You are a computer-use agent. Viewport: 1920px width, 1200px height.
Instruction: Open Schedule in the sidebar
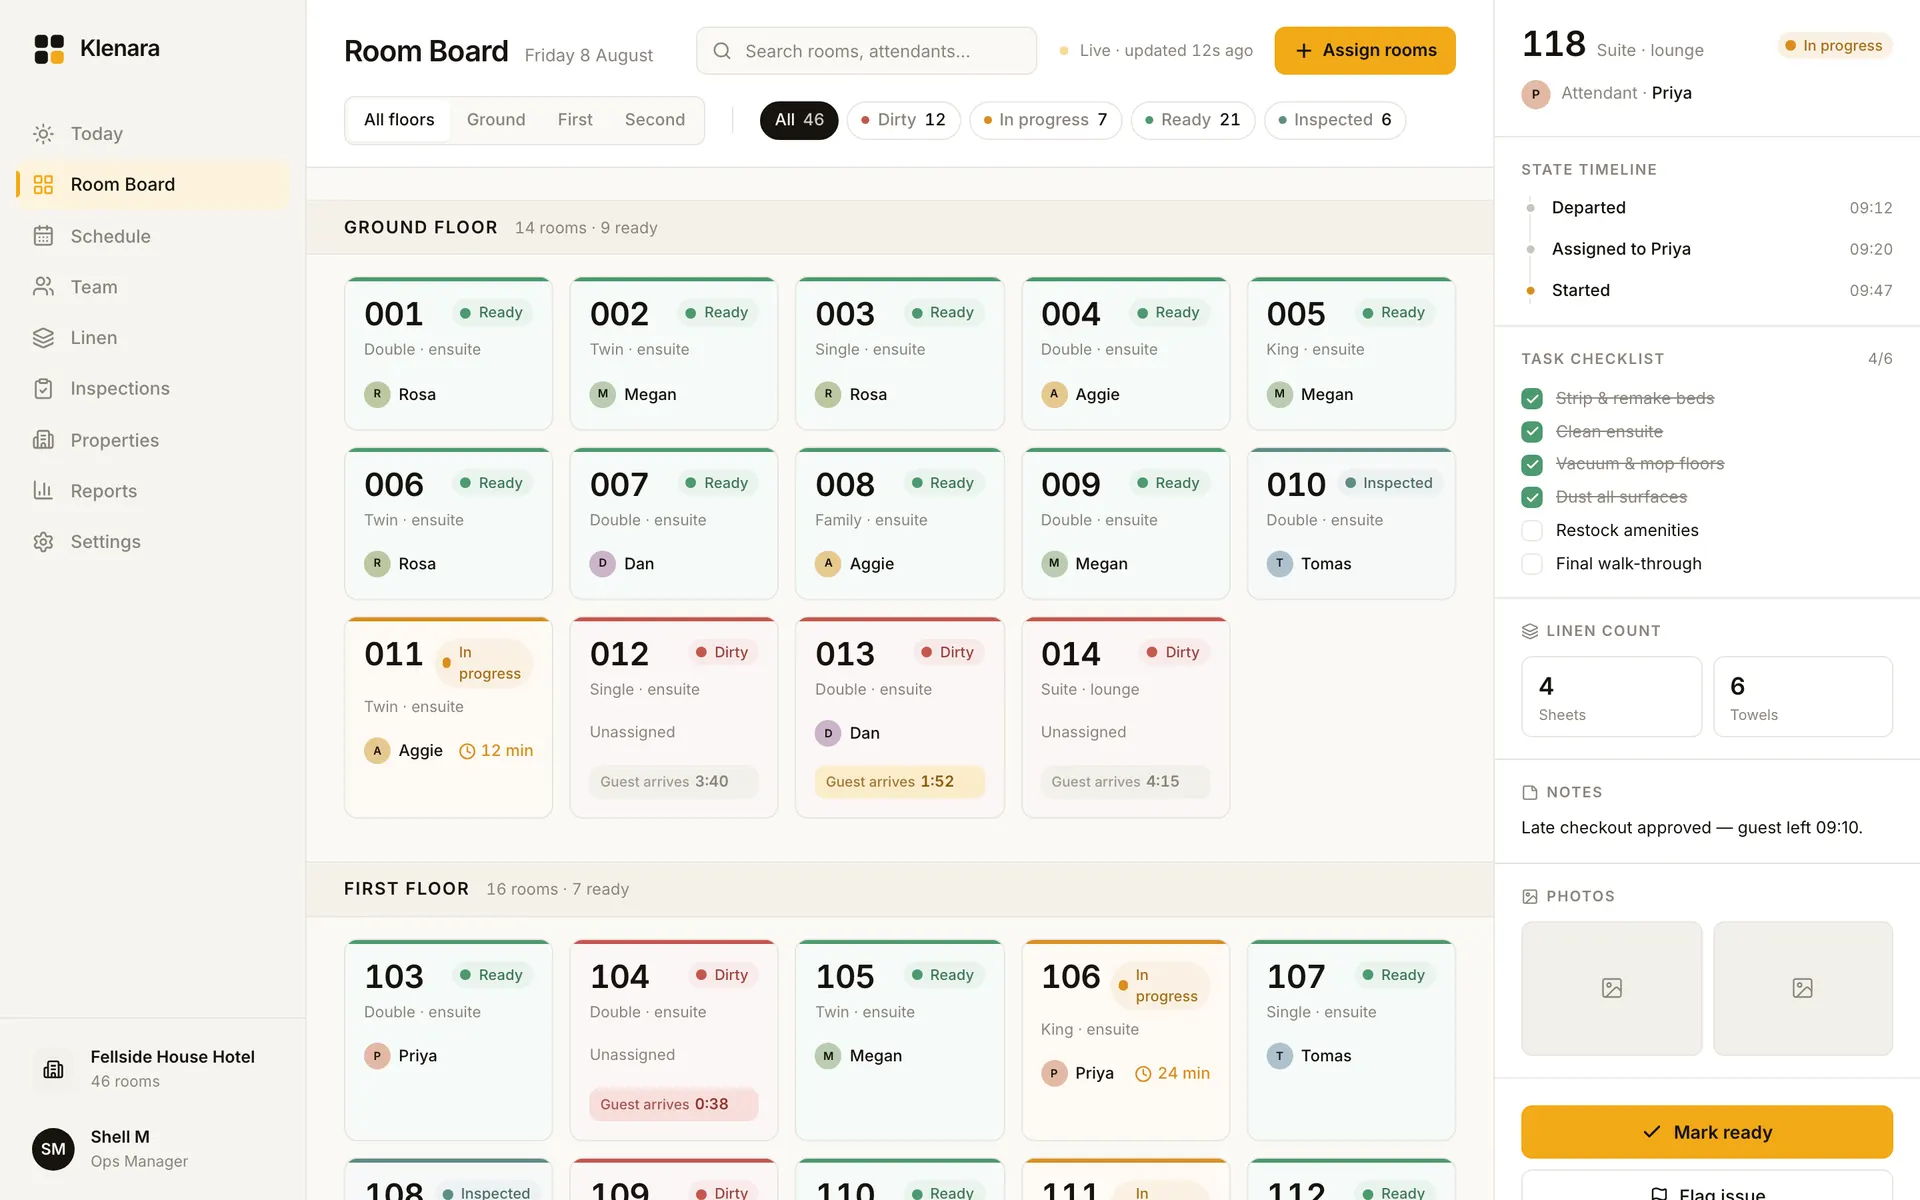[153, 236]
